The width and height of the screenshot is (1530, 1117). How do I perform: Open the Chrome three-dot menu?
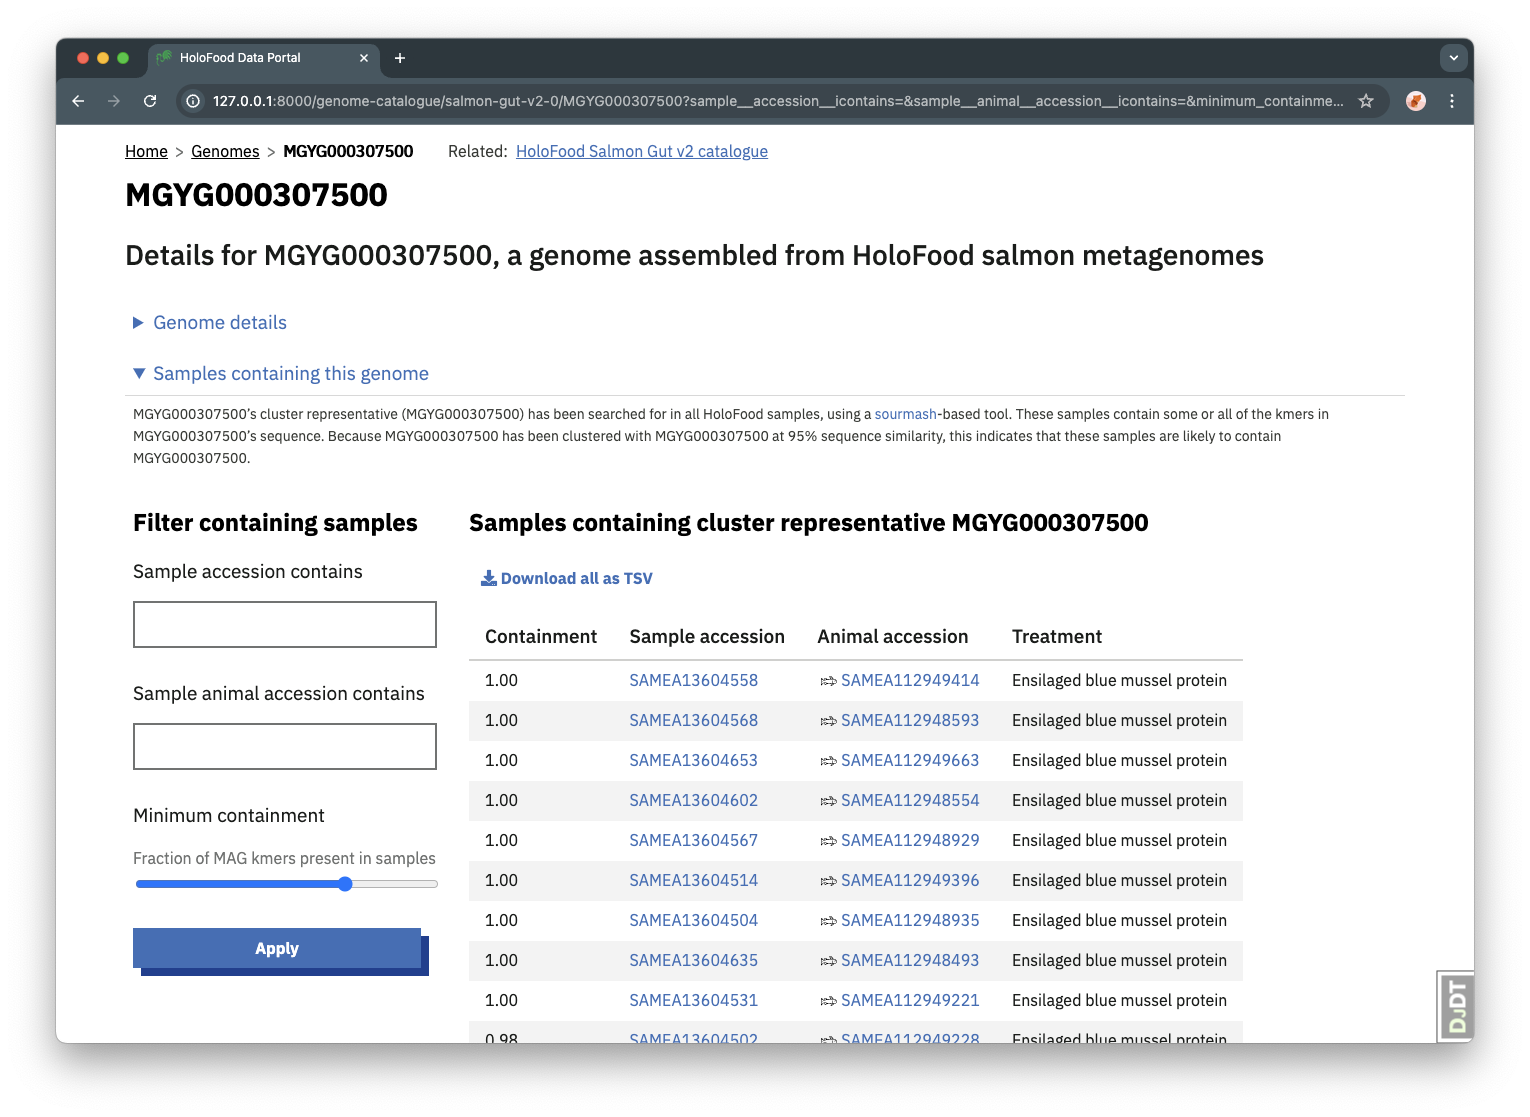[x=1452, y=101]
